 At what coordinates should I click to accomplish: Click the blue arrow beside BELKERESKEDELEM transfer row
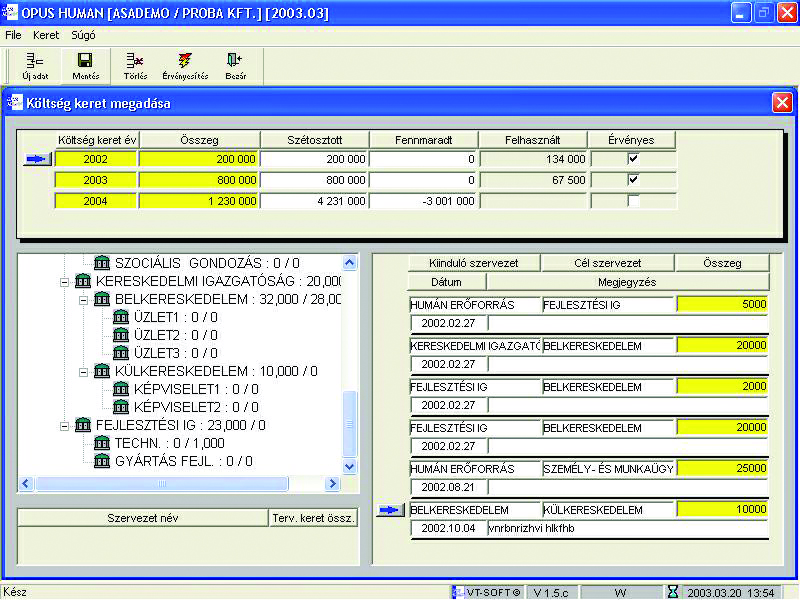390,510
